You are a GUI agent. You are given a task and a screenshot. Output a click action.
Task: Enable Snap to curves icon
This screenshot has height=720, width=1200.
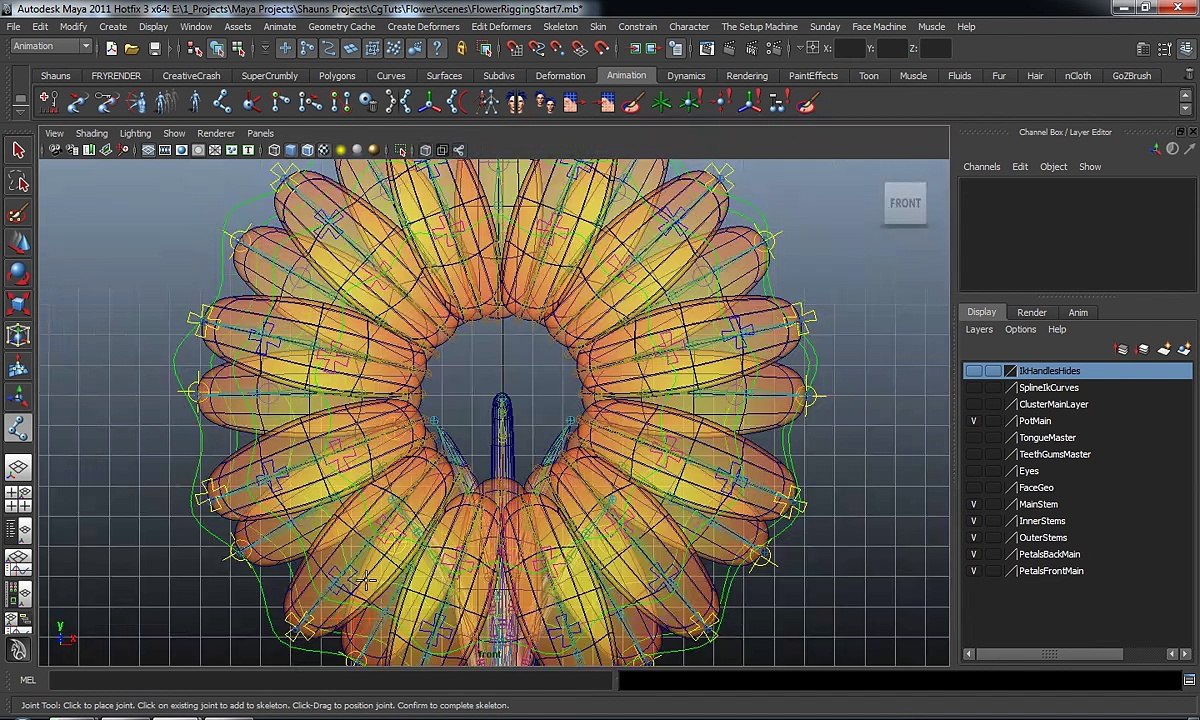[x=536, y=48]
